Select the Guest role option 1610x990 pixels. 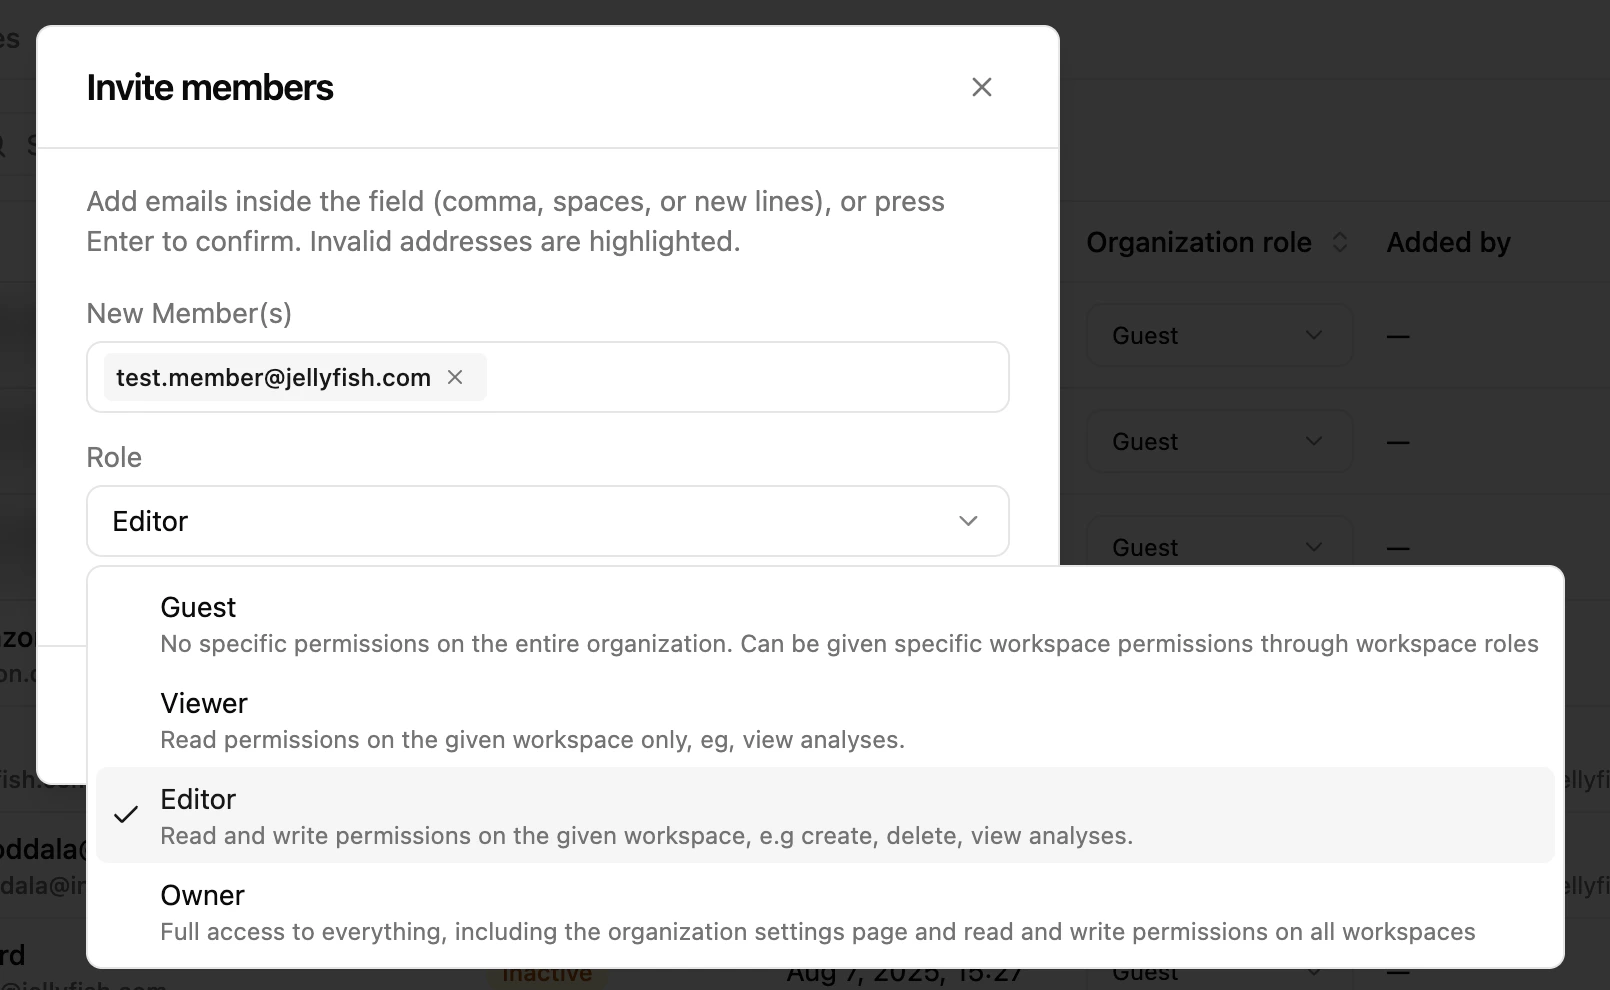coord(825,624)
